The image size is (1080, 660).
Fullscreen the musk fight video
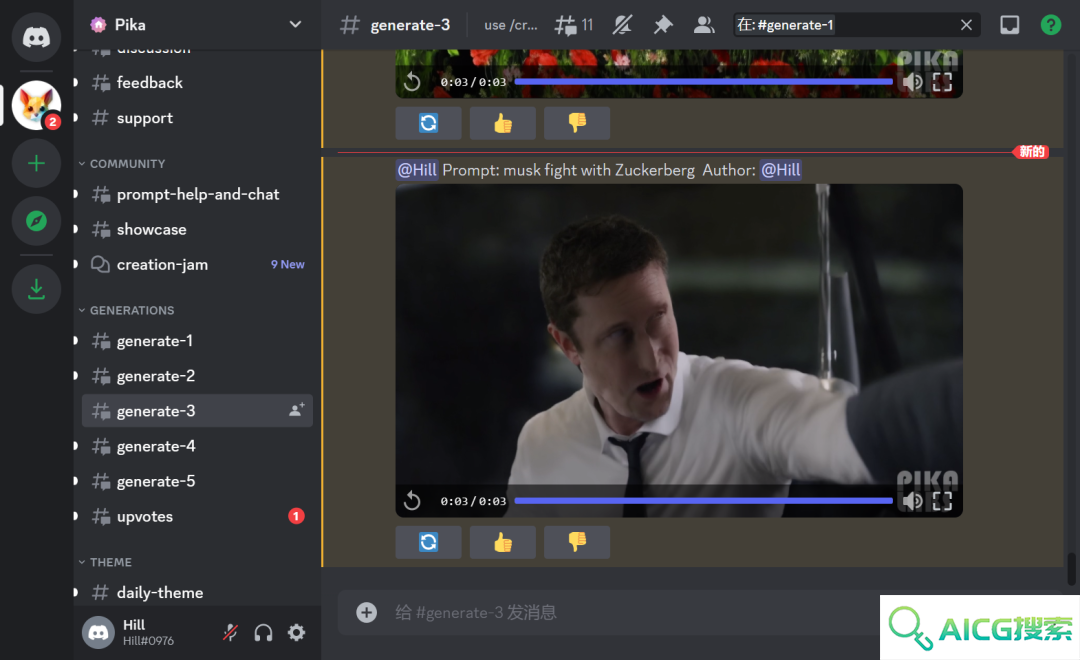942,501
